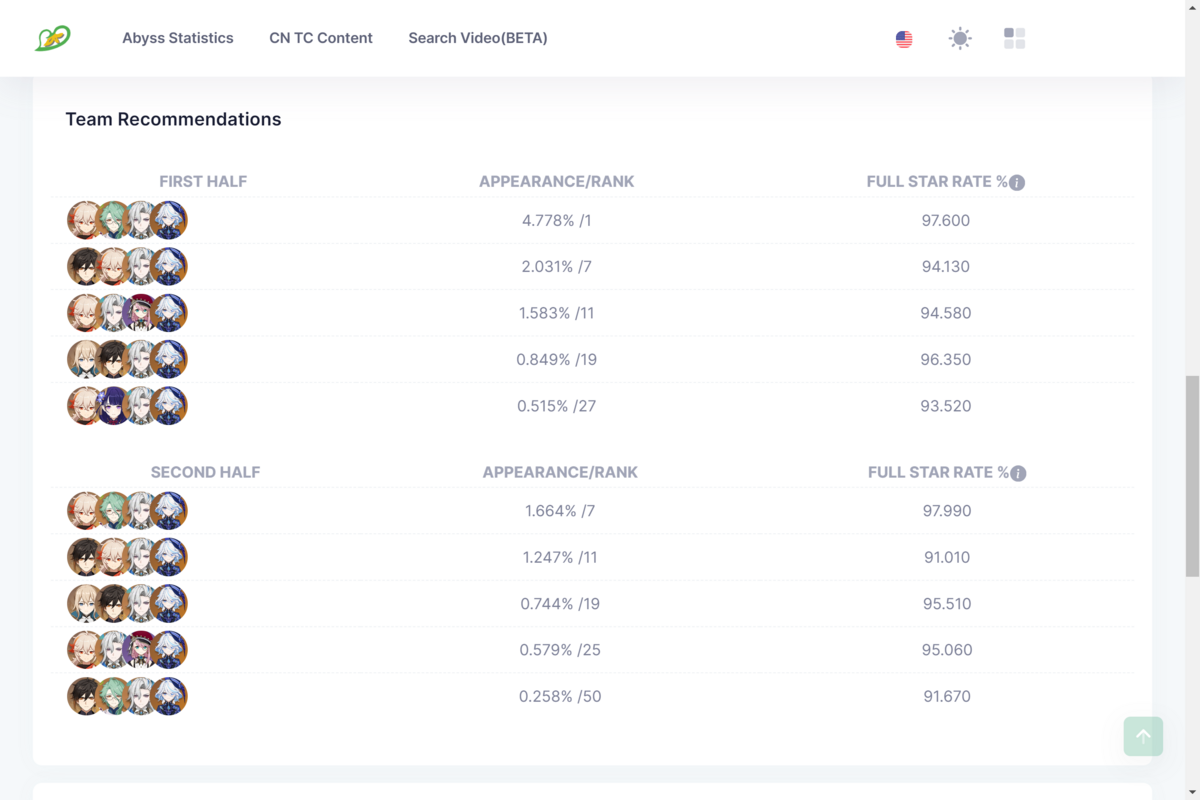Click Zhongli portrait in the 1.247% team
The image size is (1200, 800).
[x=86, y=557]
